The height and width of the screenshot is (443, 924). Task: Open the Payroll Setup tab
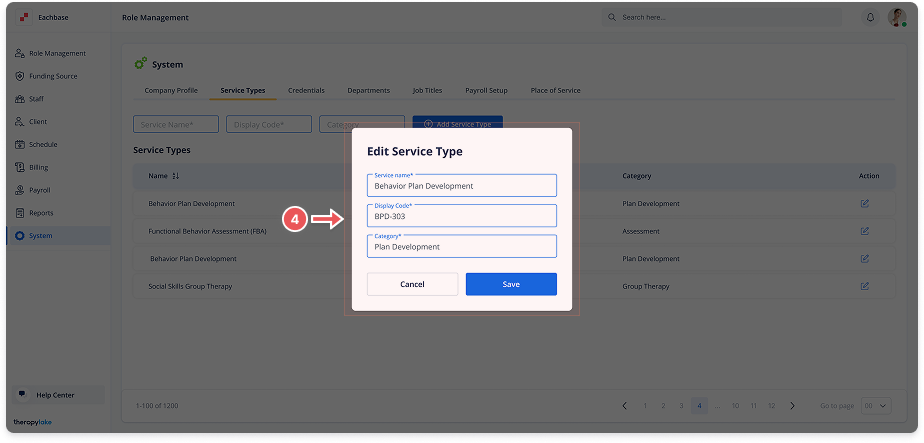(486, 91)
